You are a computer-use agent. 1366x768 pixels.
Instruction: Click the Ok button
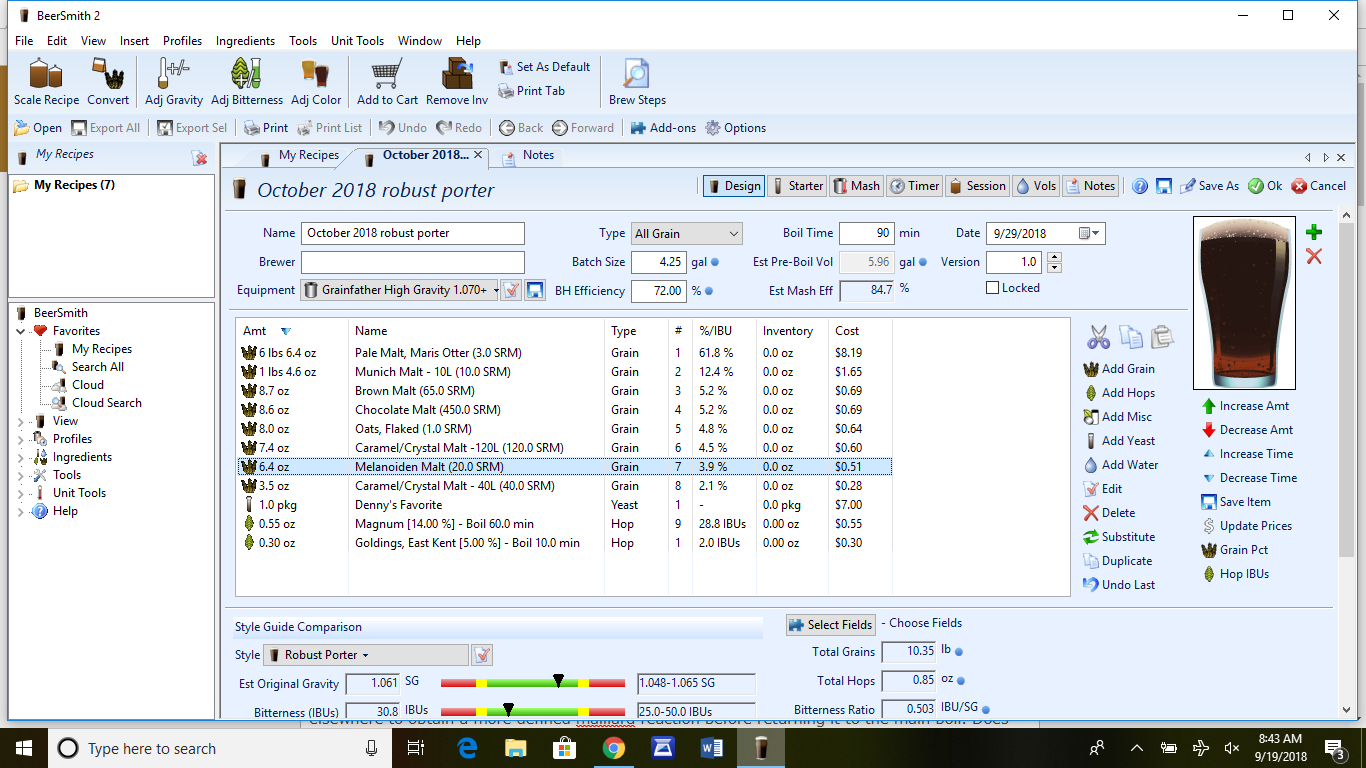point(1265,186)
